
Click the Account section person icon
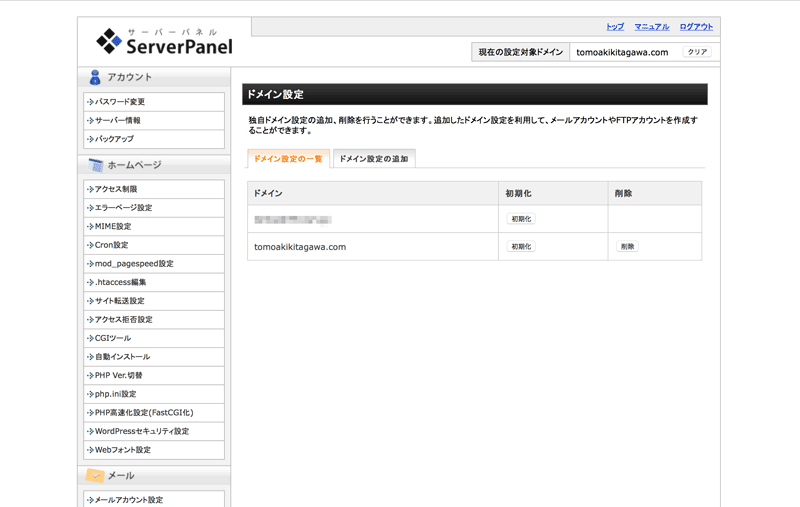coord(95,77)
